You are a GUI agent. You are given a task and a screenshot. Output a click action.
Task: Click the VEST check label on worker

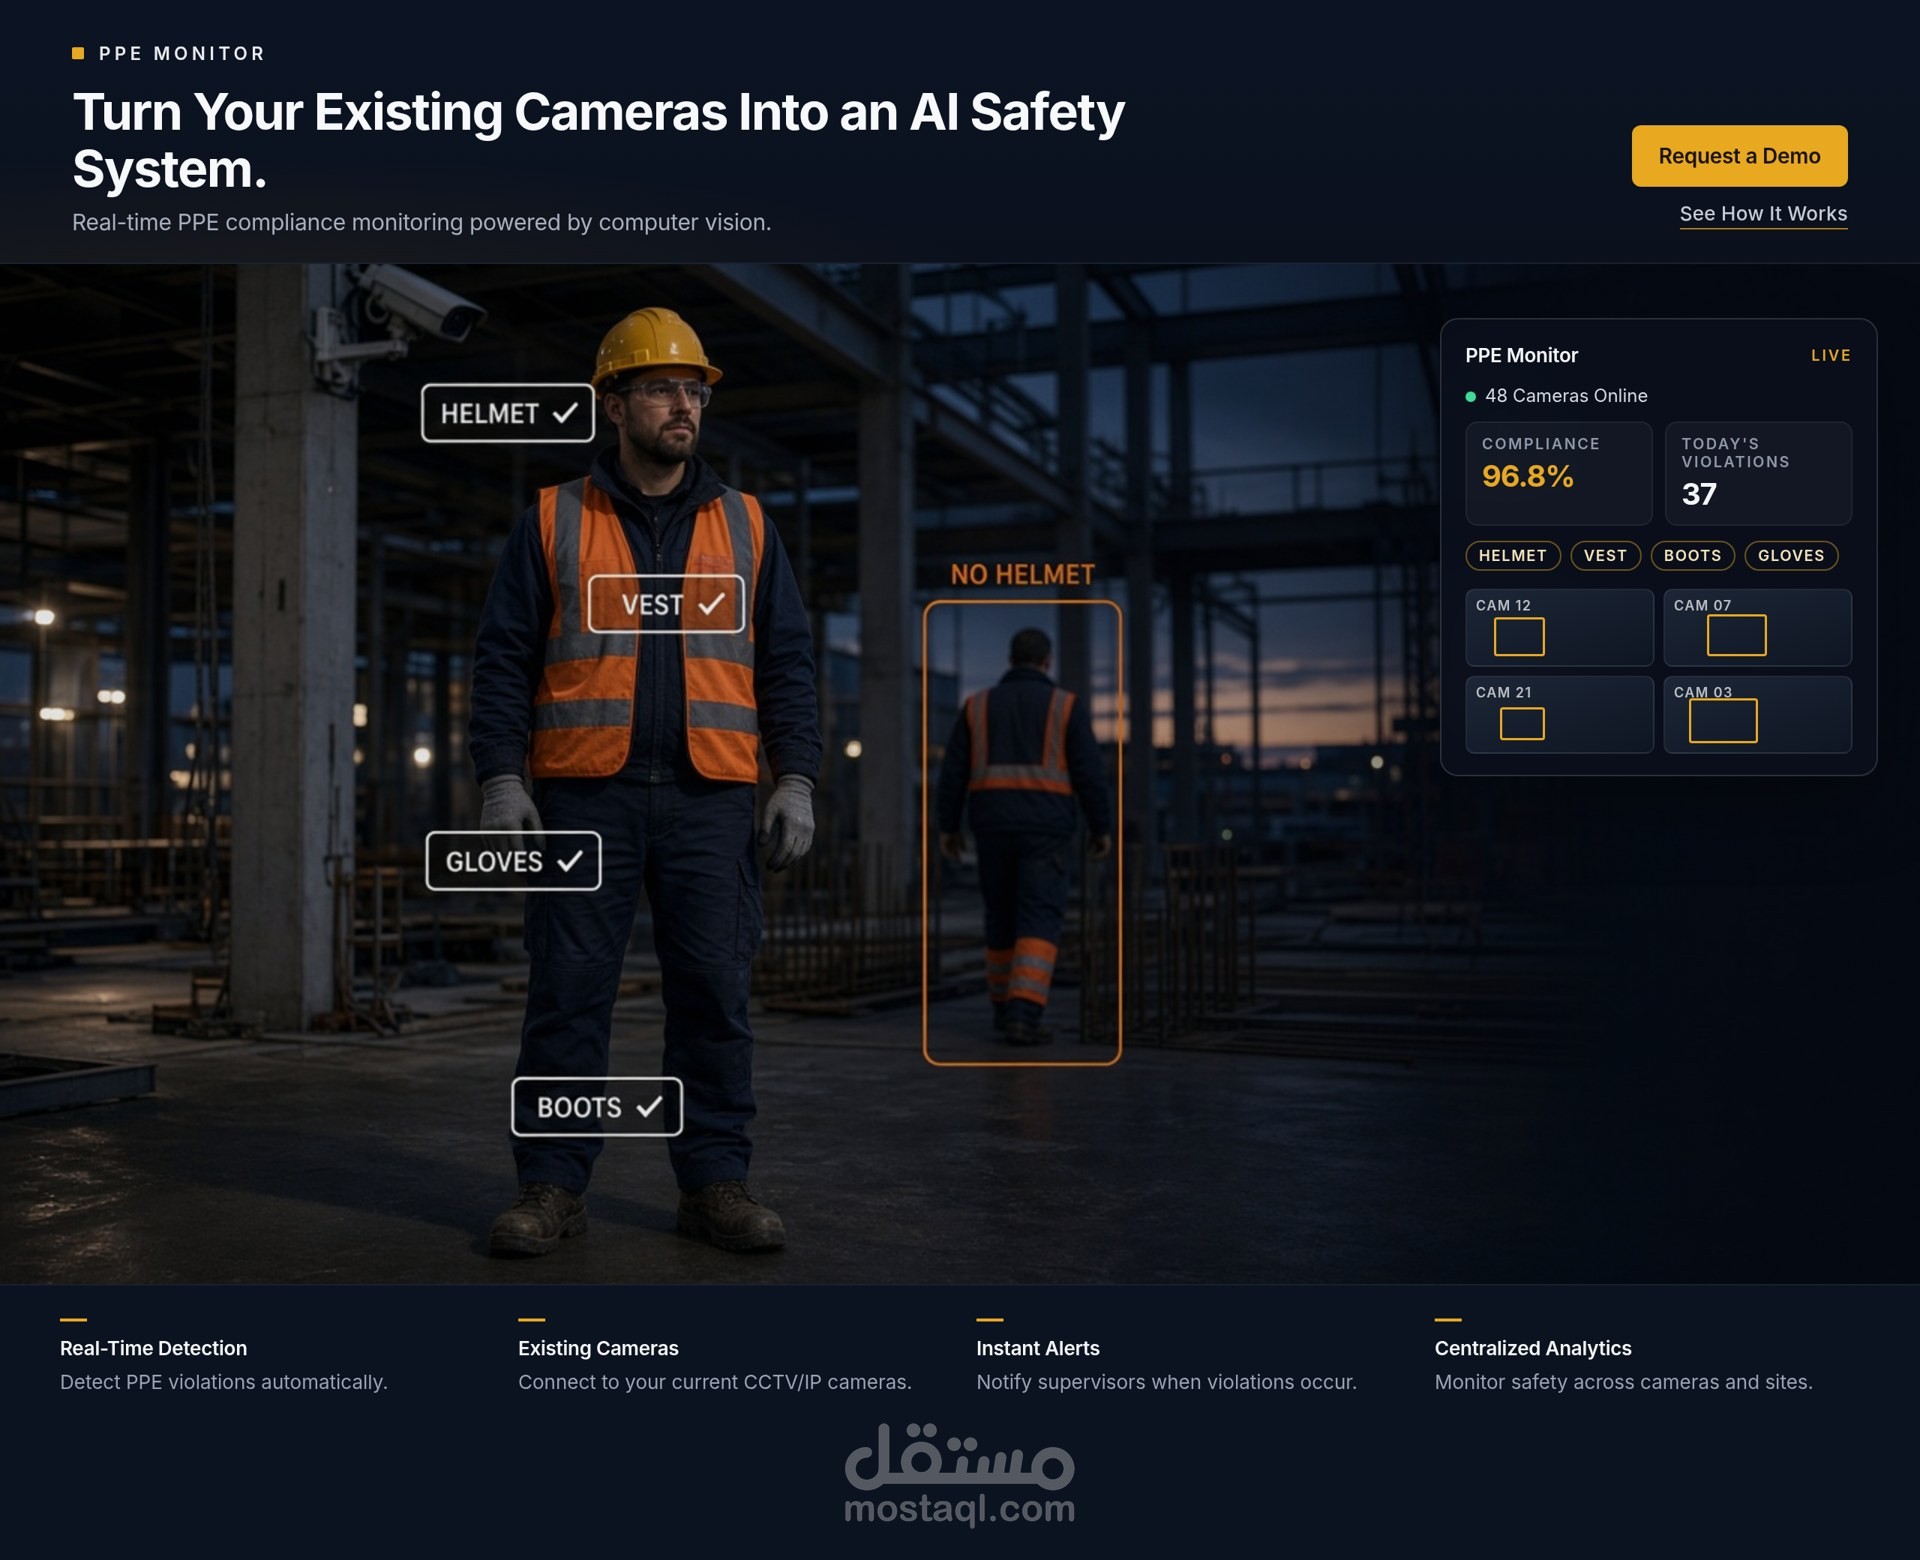pyautogui.click(x=666, y=604)
